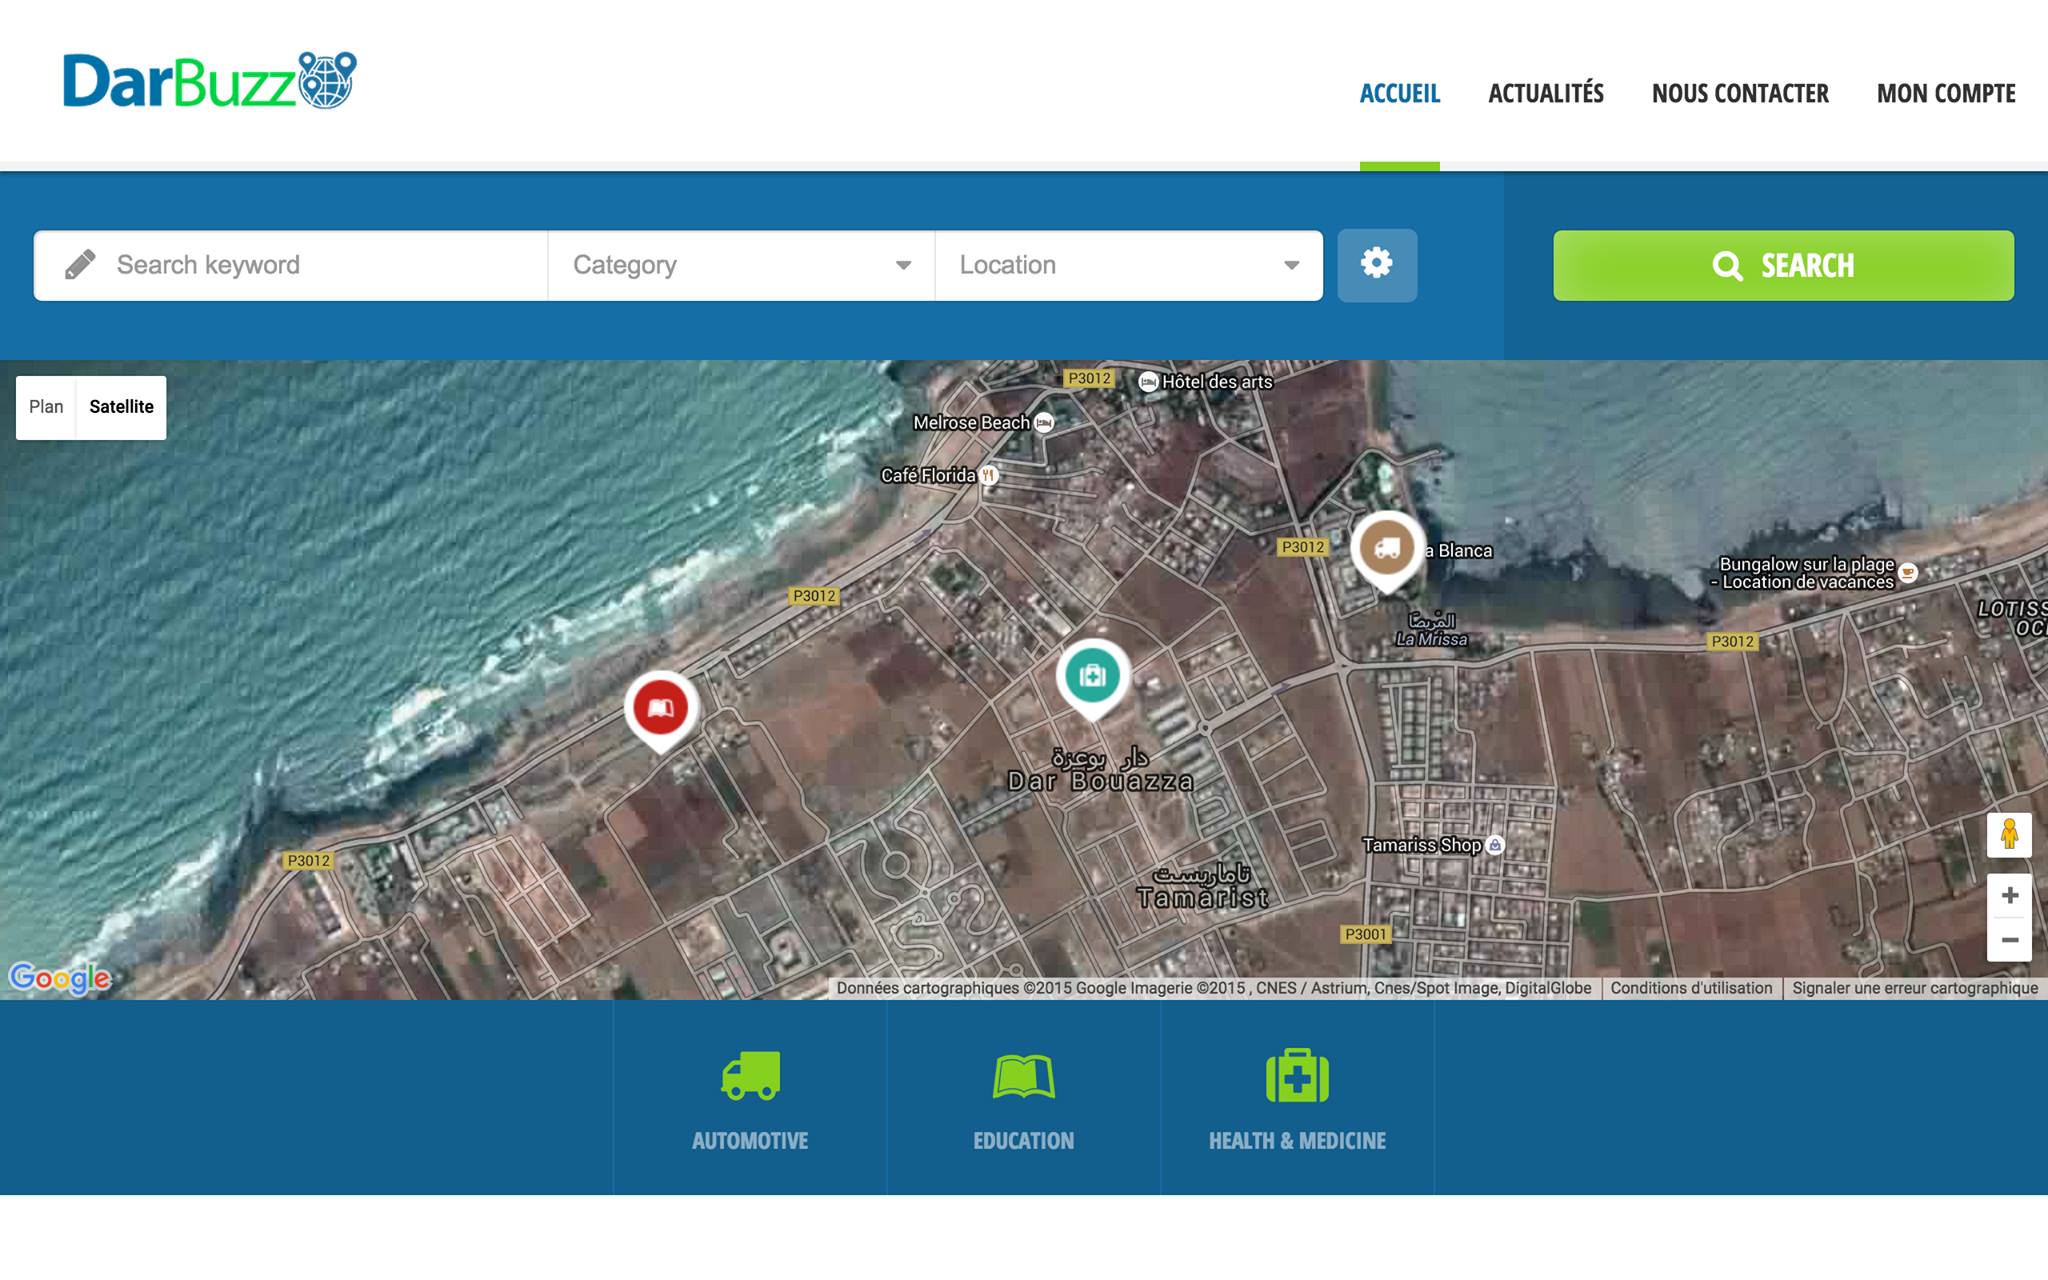This screenshot has width=2048, height=1280.
Task: Click the Tamariss Shop shopping marker
Action: [x=1495, y=845]
